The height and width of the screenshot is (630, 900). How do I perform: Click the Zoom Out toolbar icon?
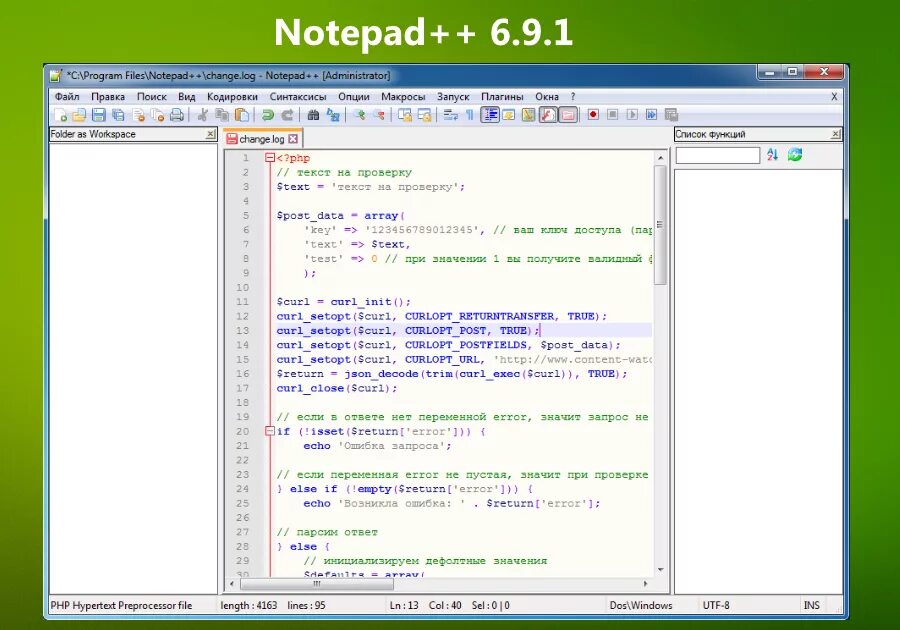(379, 115)
